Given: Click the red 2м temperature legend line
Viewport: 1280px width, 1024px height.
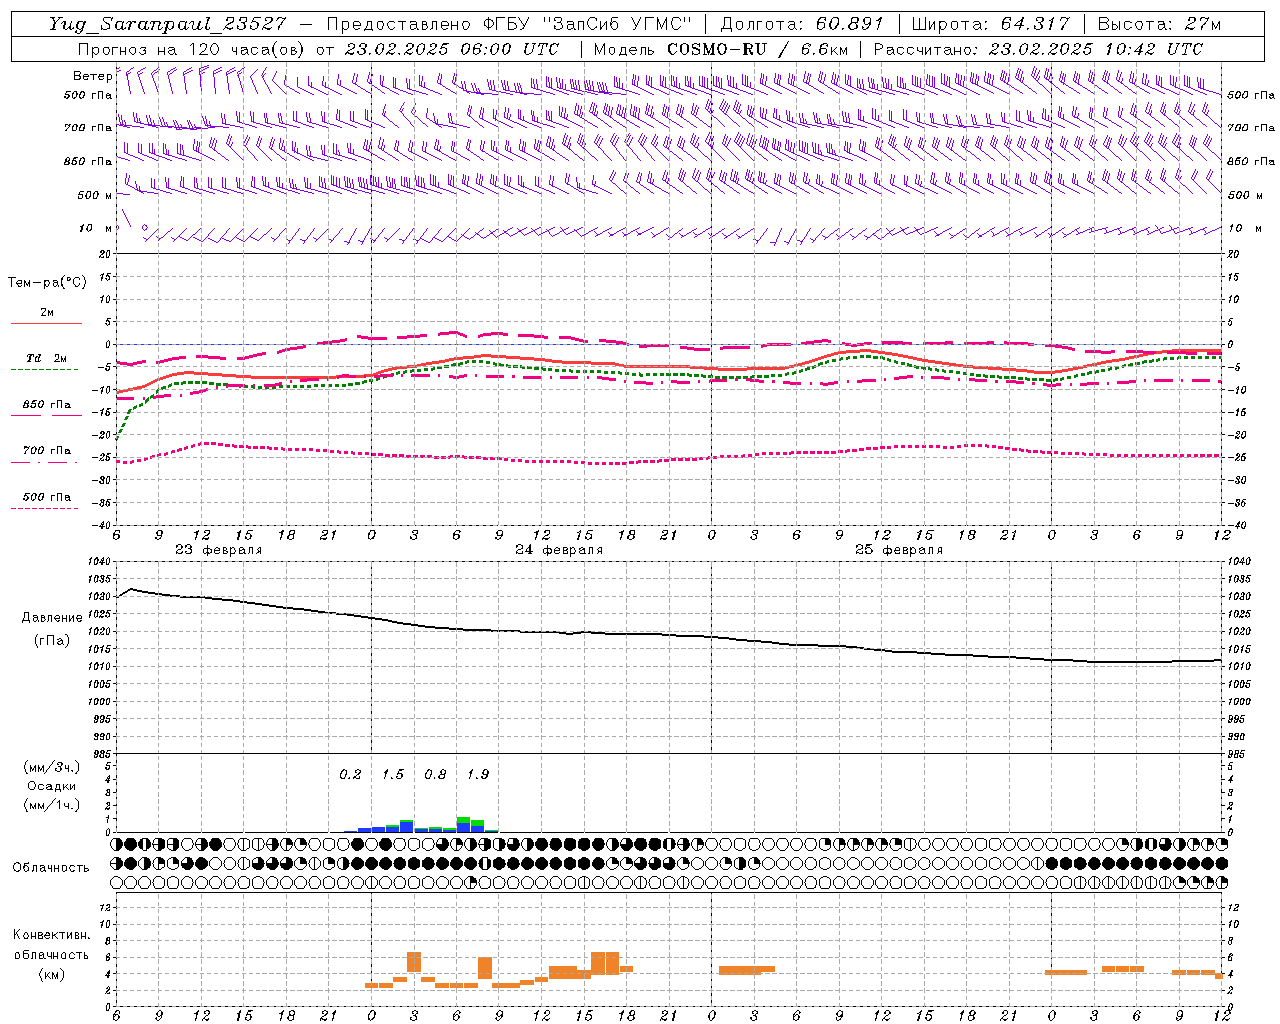Looking at the screenshot, I should [46, 323].
